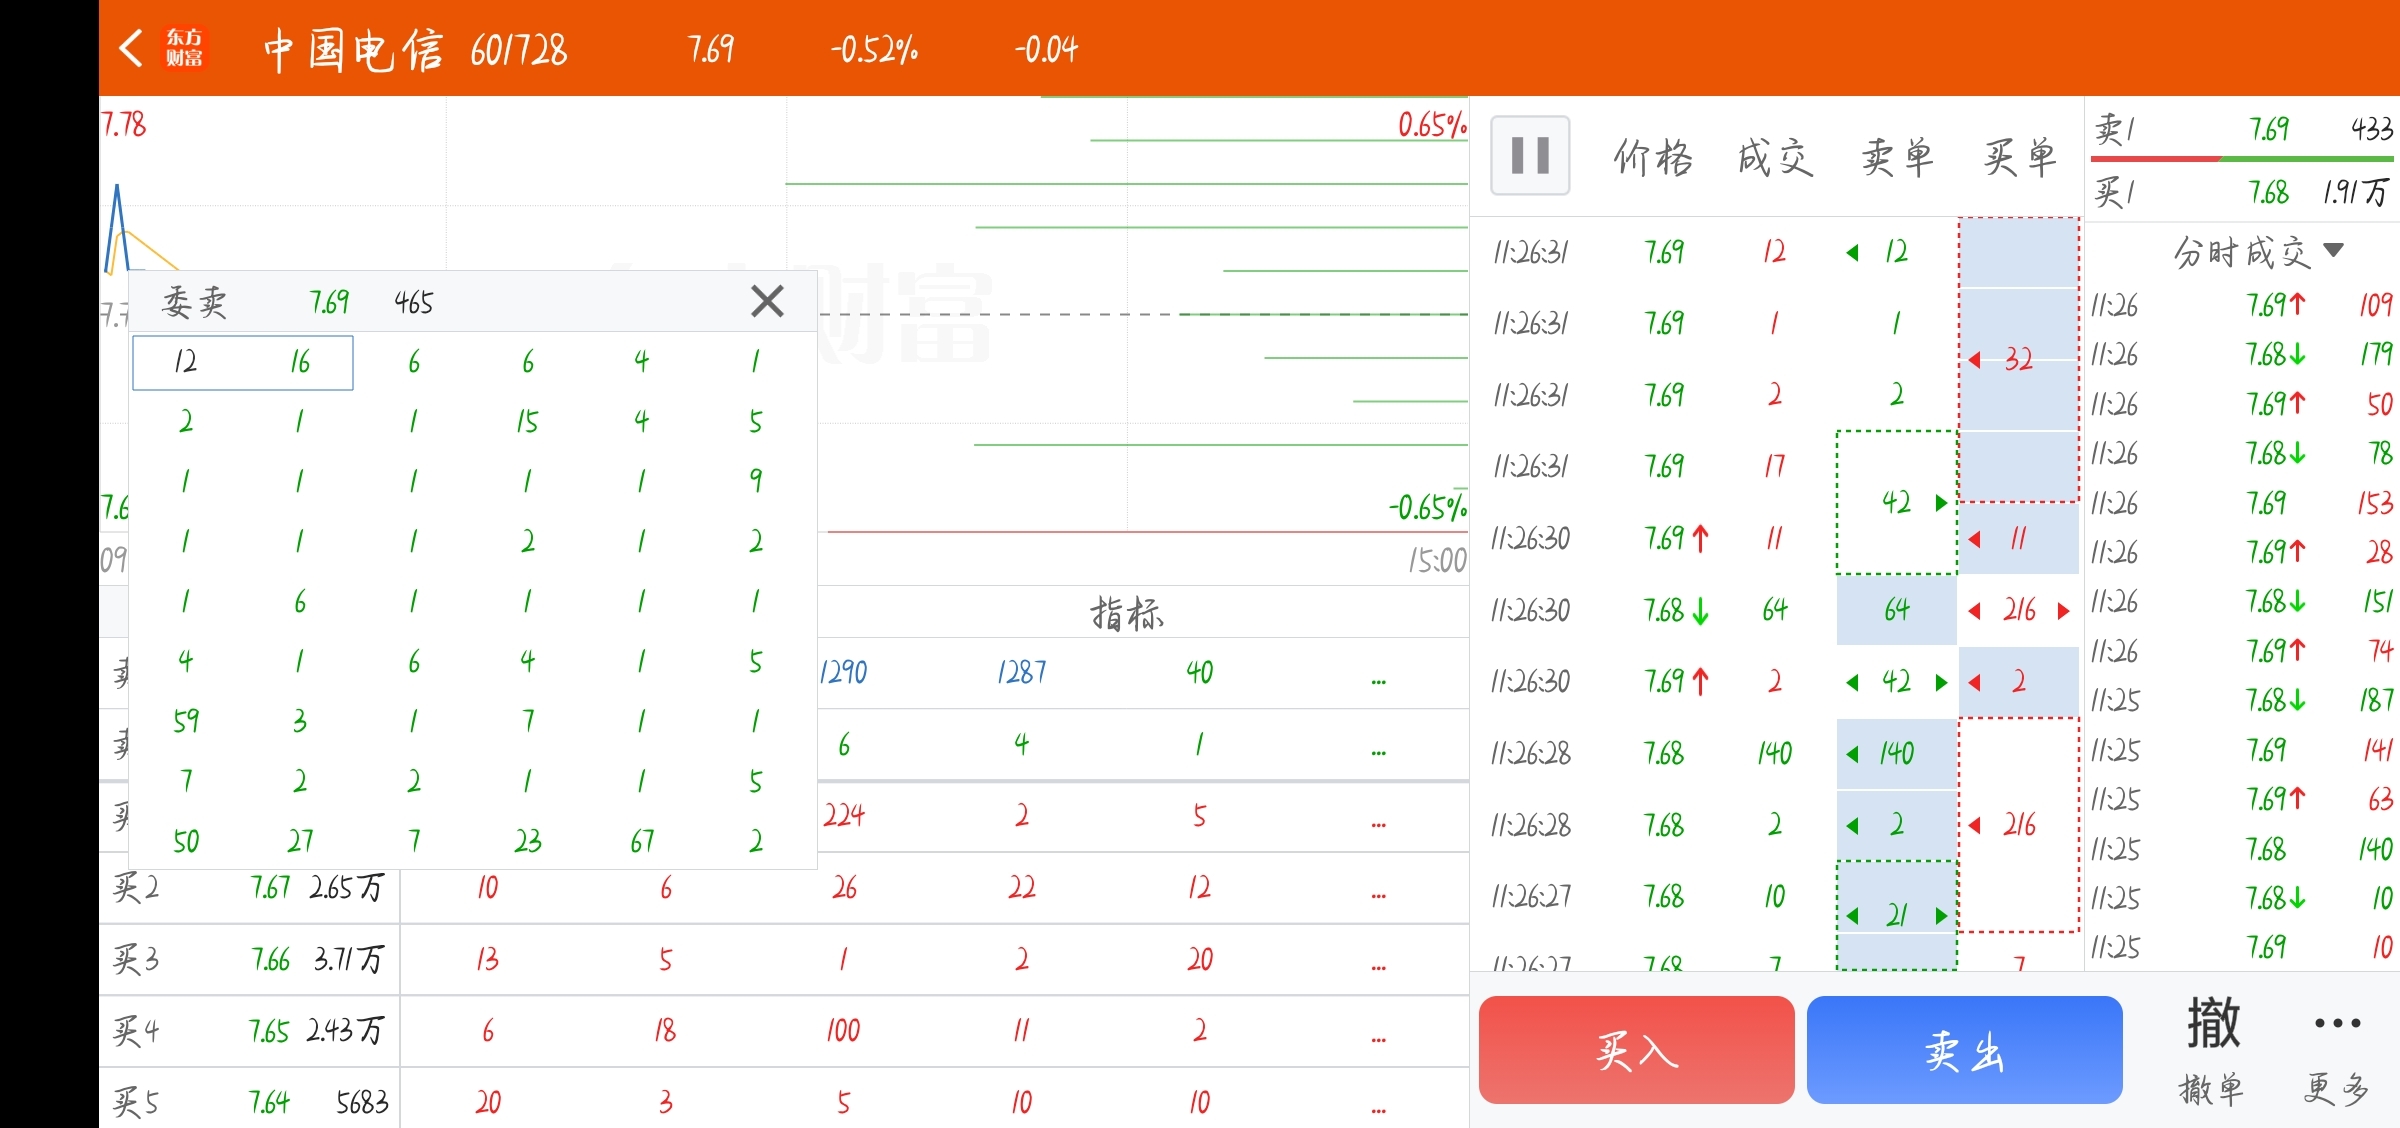The image size is (2400, 1128).
Task: Tap the 15:00 time axis label
Action: [1437, 560]
